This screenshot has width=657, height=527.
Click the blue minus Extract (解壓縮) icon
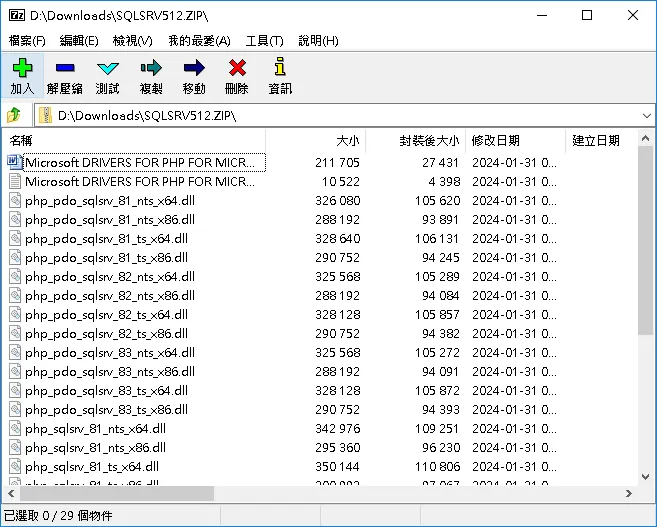65,67
